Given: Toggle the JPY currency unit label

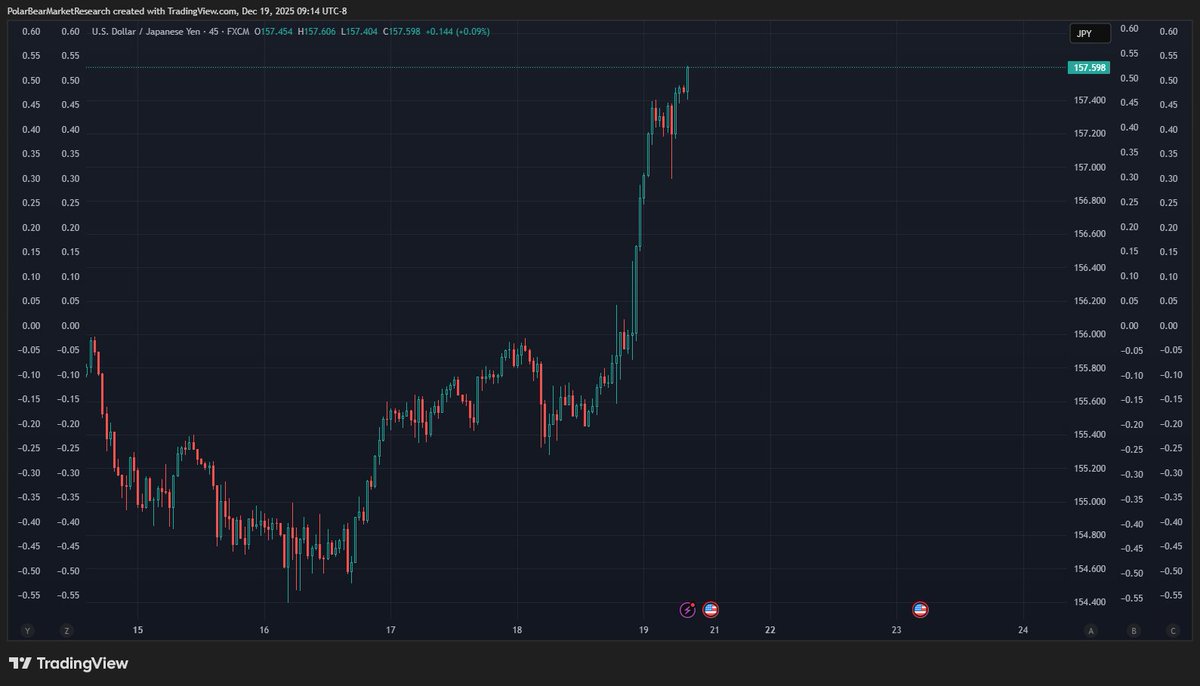Looking at the screenshot, I should point(1088,33).
